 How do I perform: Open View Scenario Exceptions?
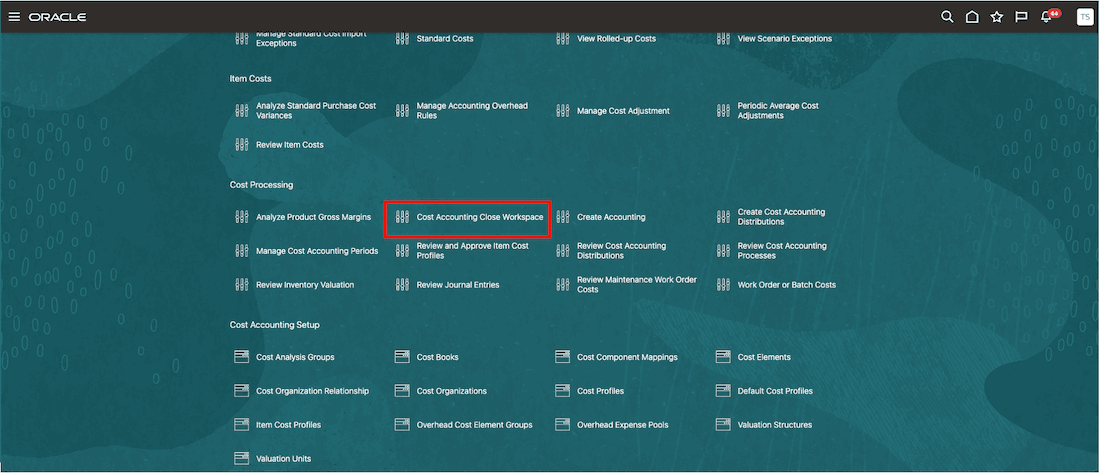784,39
